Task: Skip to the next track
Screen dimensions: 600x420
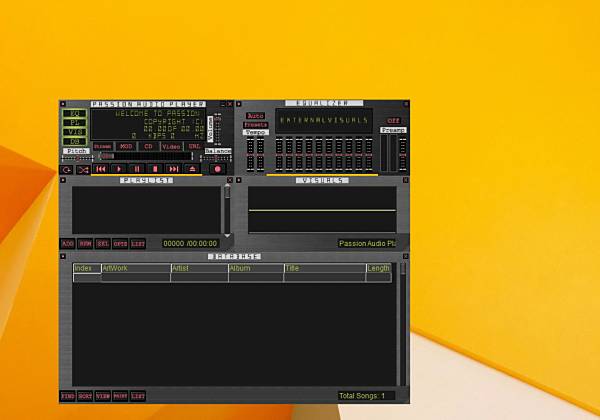Action: pos(173,169)
